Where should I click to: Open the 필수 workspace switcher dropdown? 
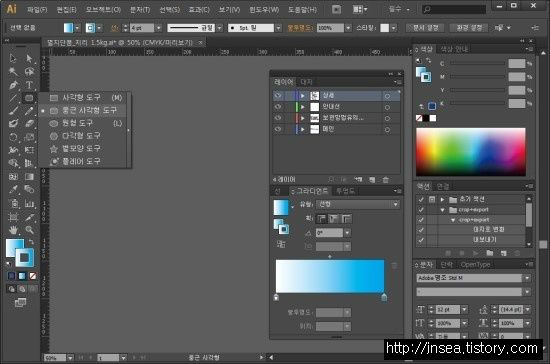click(x=399, y=9)
